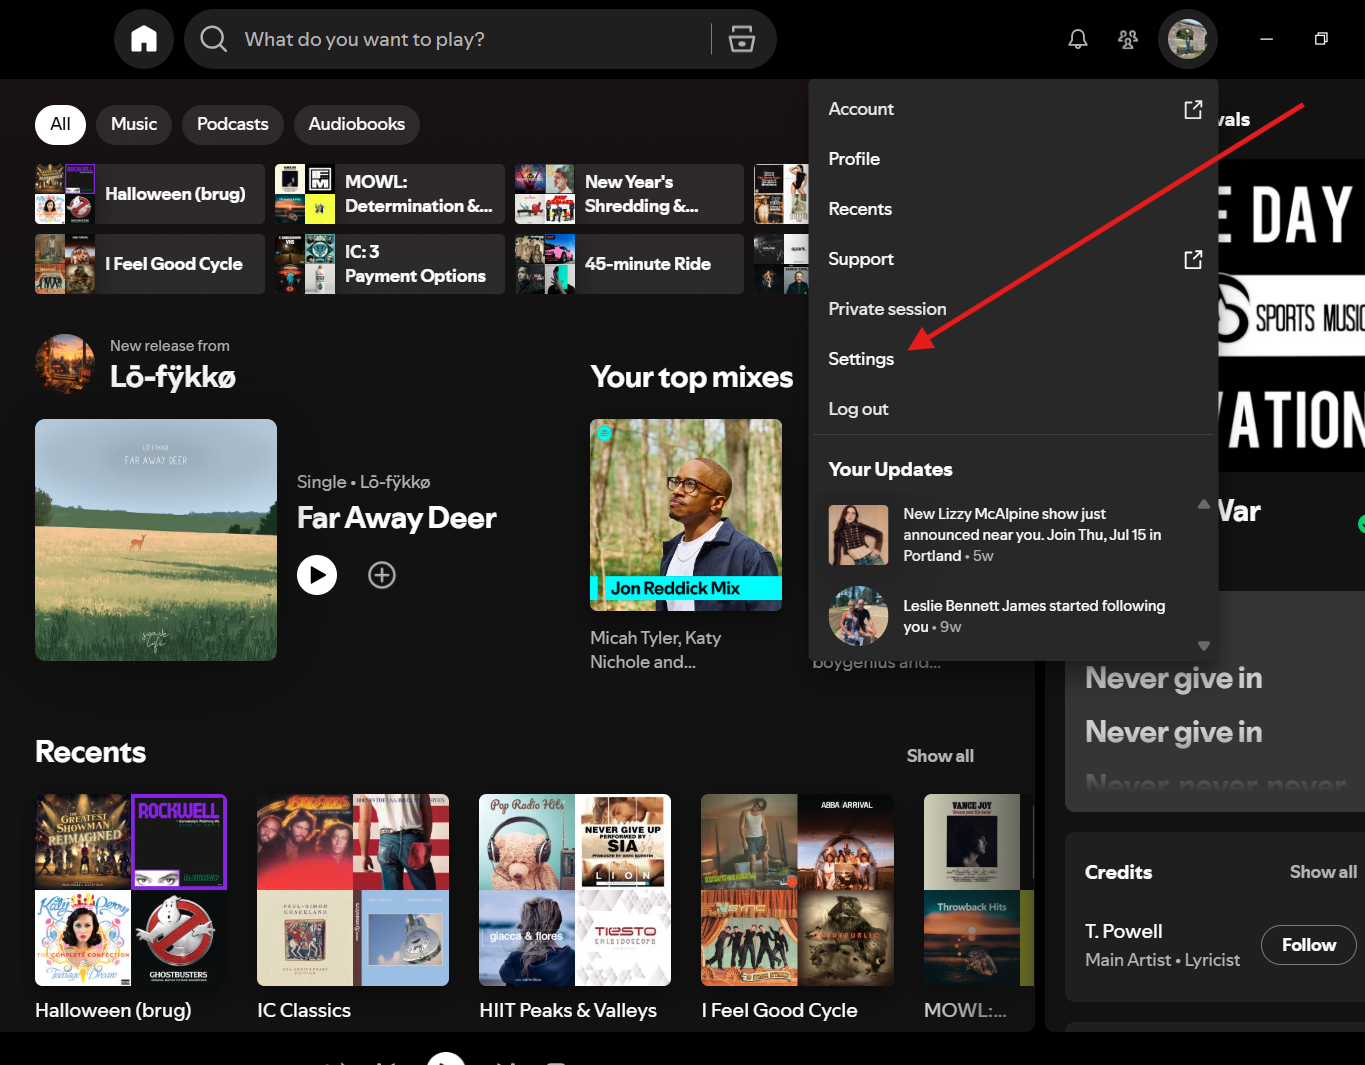
Task: Click Show all next to Credits
Action: pos(1323,872)
